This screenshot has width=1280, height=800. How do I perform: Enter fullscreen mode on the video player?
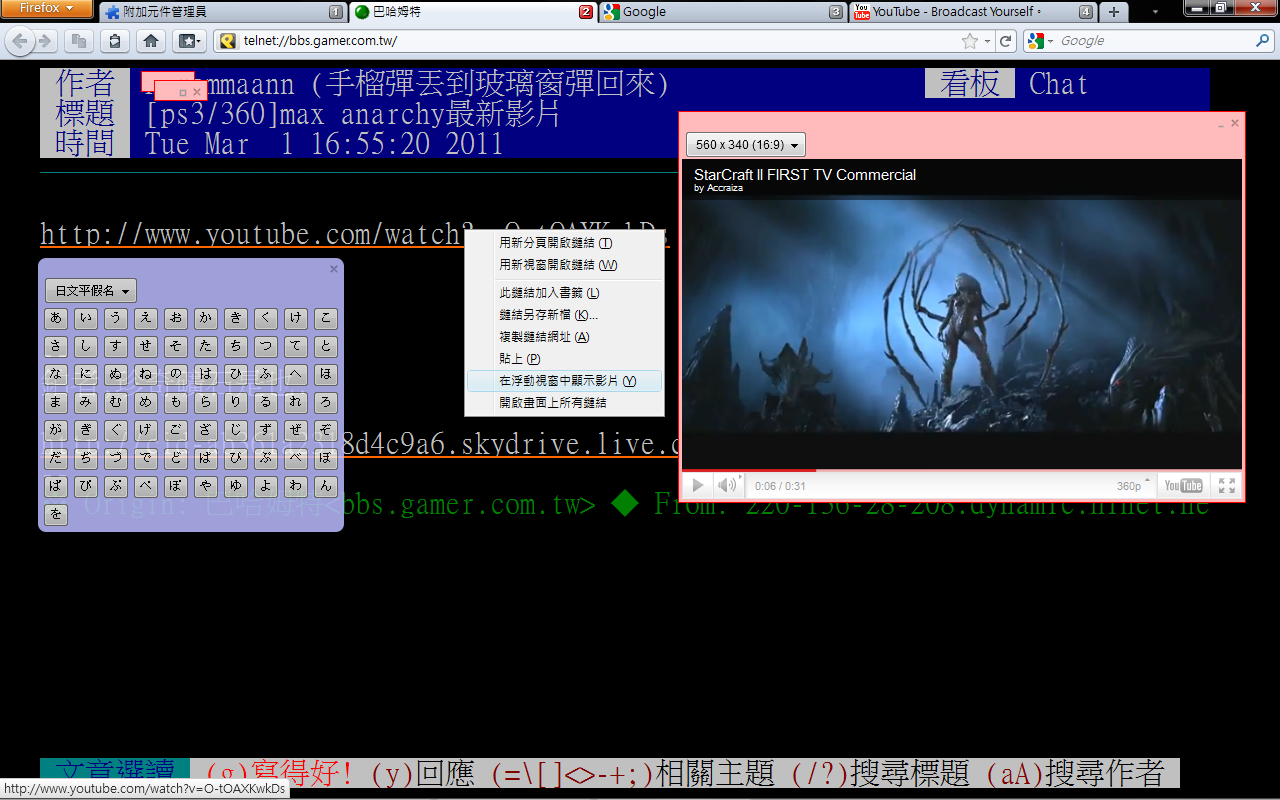[1227, 486]
